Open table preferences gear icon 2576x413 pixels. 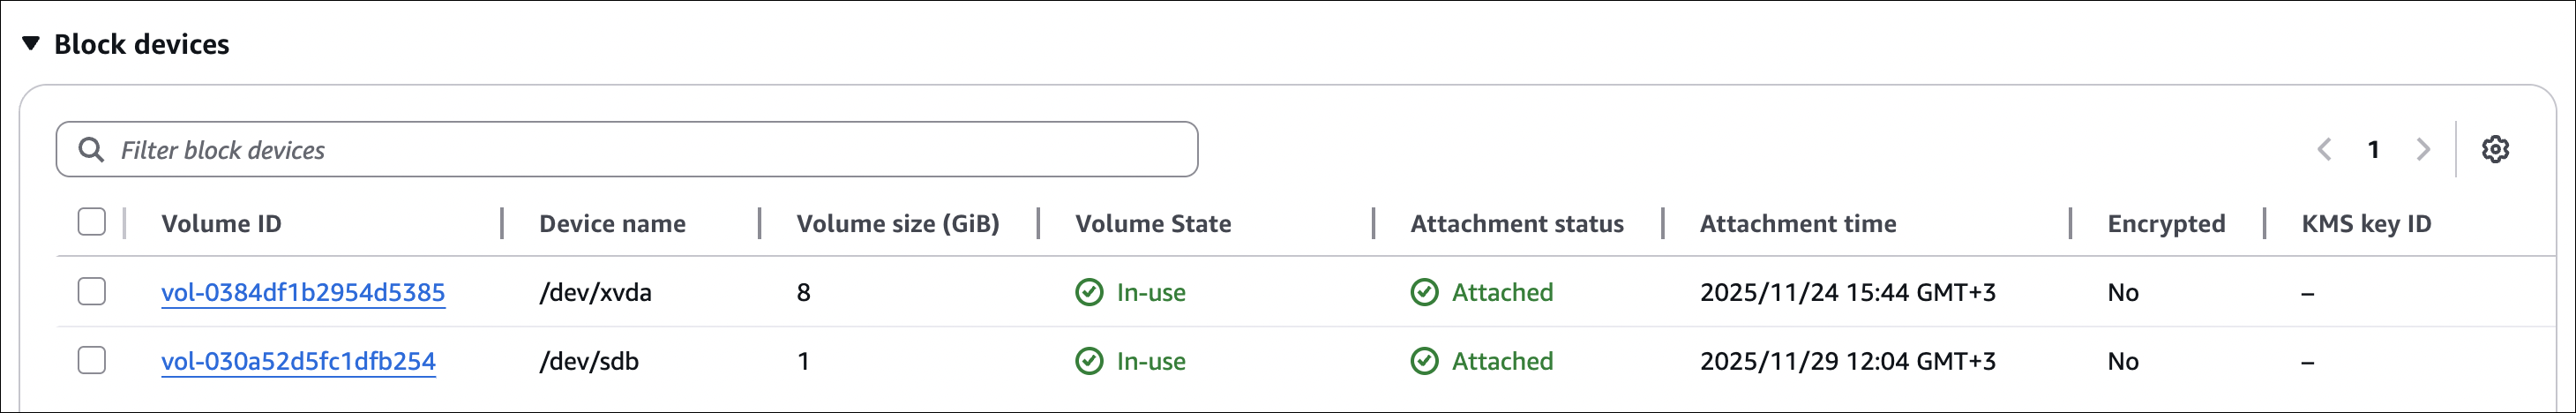[2495, 150]
